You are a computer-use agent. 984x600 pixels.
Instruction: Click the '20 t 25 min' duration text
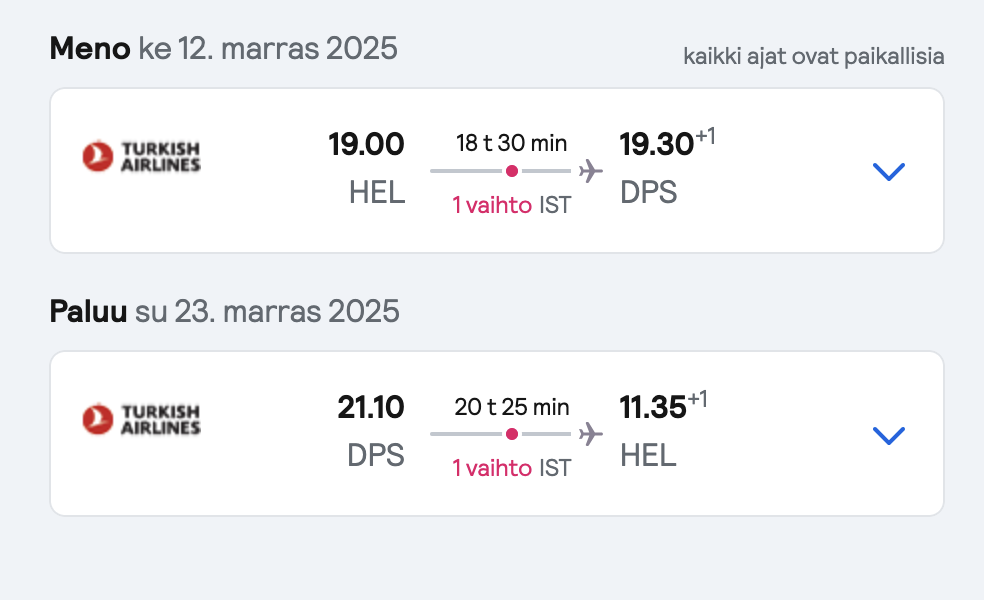click(511, 407)
